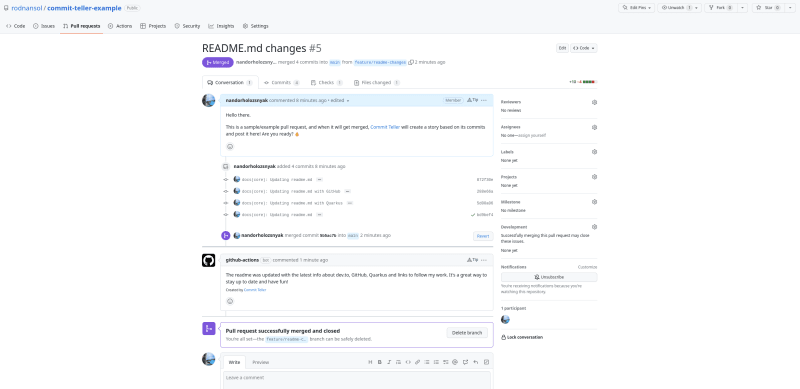The width and height of the screenshot is (800, 389).
Task: Click the Unsubscribe button
Action: click(549, 277)
